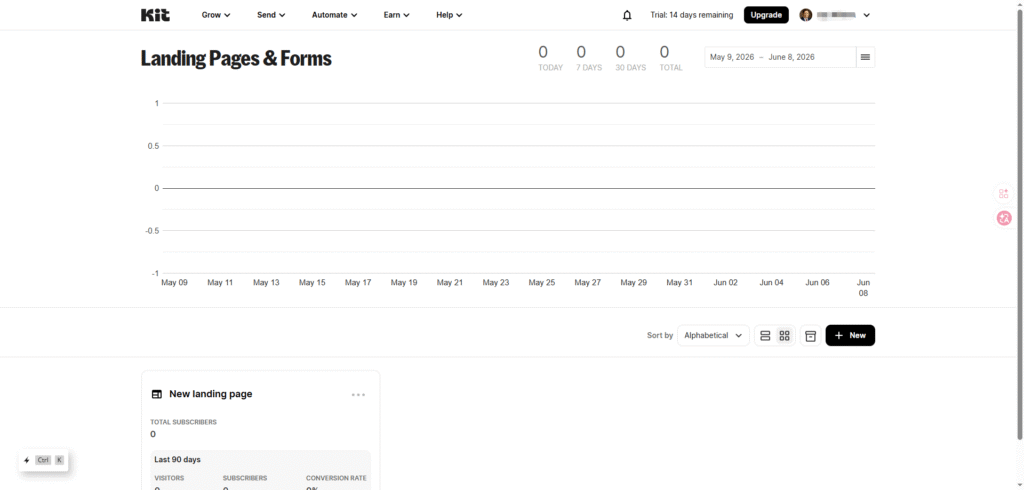Click the date range field
1024x490 pixels.
pyautogui.click(x=780, y=57)
